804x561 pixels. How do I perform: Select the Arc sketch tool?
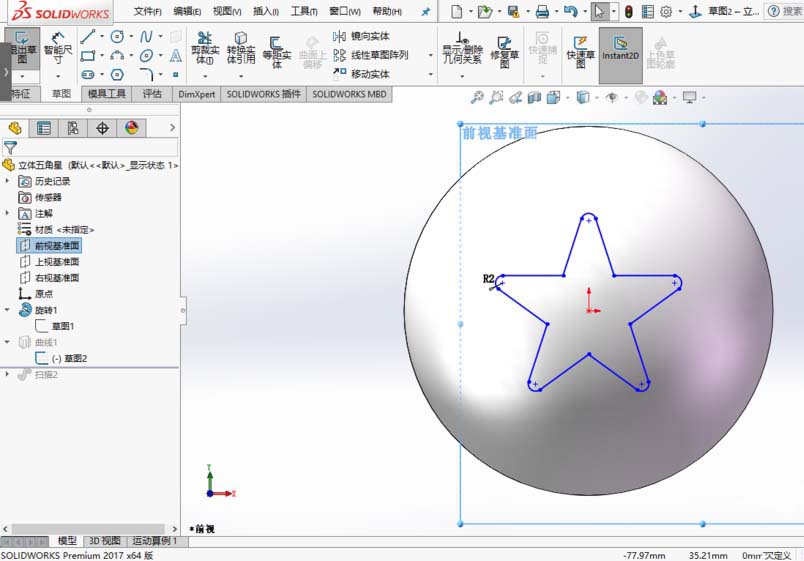click(117, 55)
